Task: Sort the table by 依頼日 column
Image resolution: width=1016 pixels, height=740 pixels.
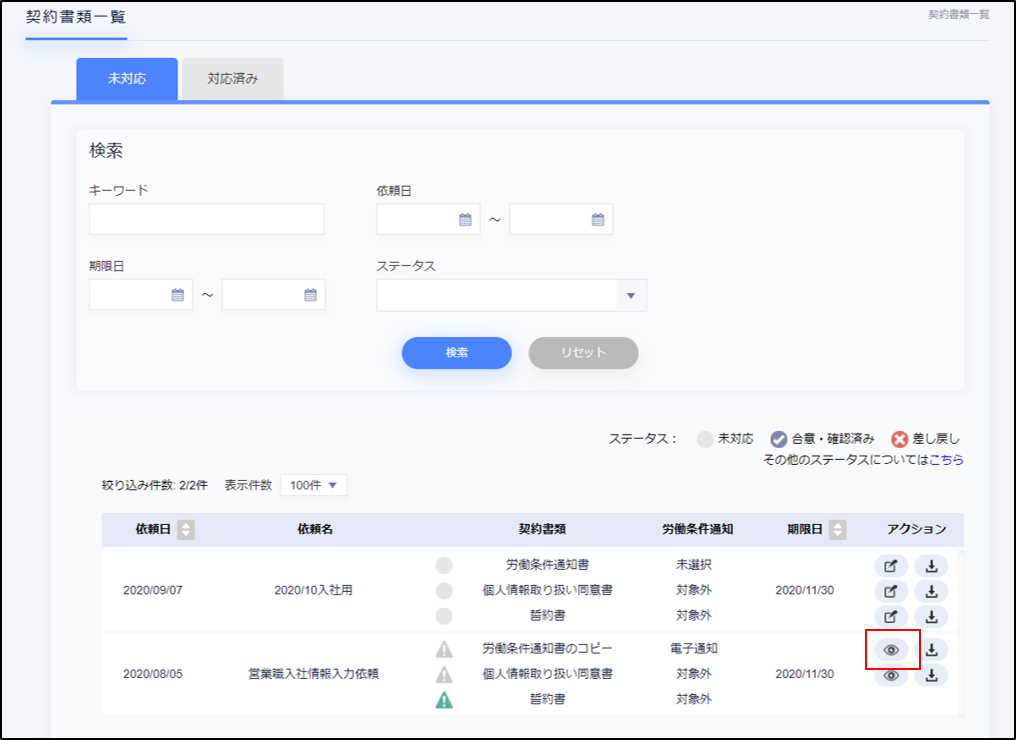Action: (186, 529)
